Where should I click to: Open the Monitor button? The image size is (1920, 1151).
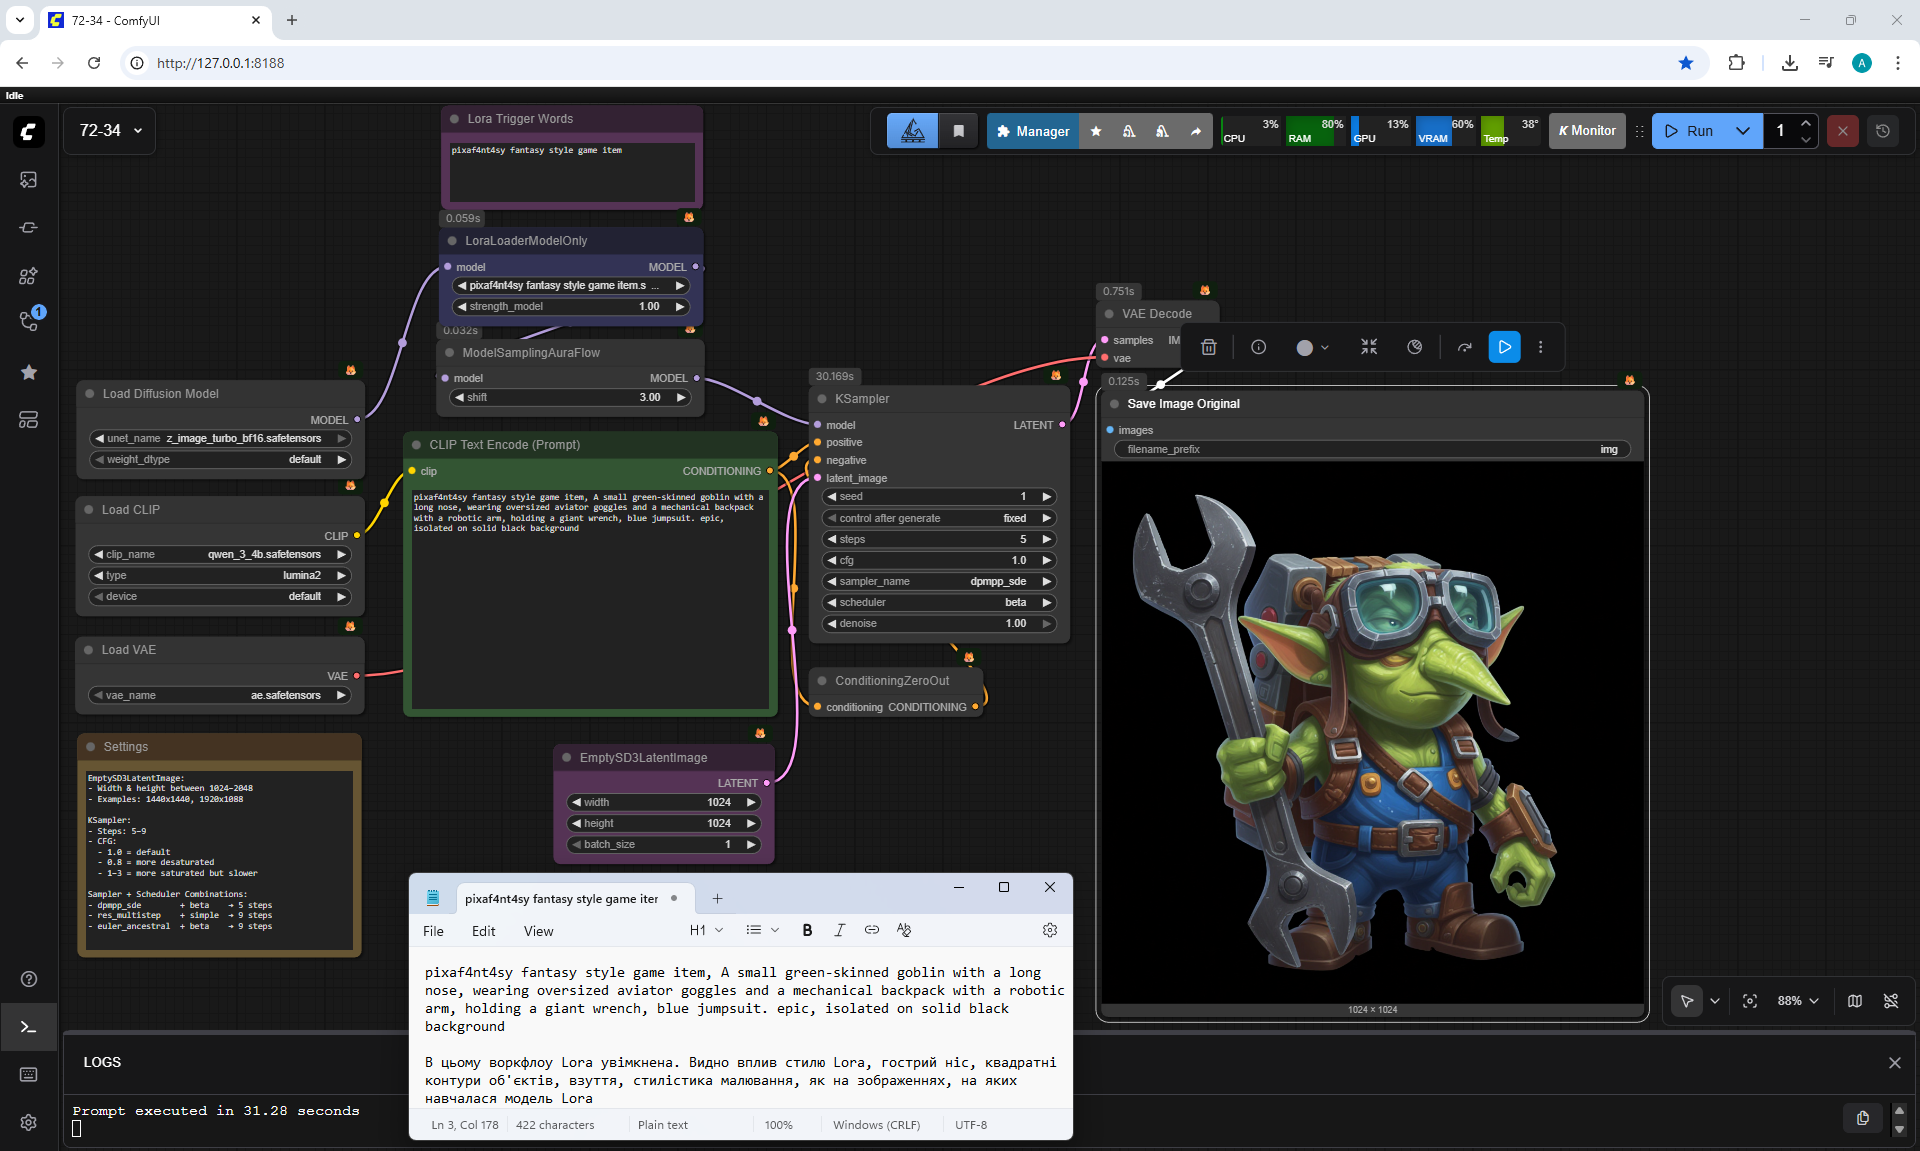pos(1587,131)
